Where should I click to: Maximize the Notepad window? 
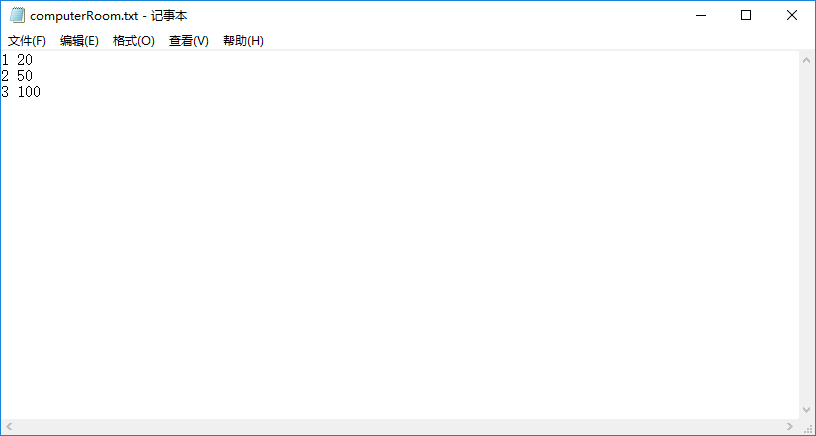click(x=745, y=16)
